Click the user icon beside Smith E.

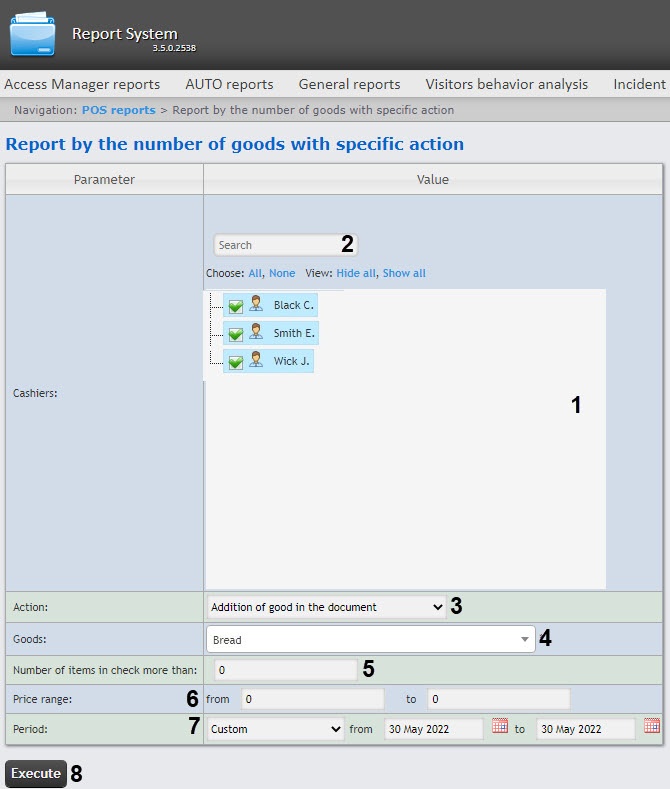tap(256, 332)
